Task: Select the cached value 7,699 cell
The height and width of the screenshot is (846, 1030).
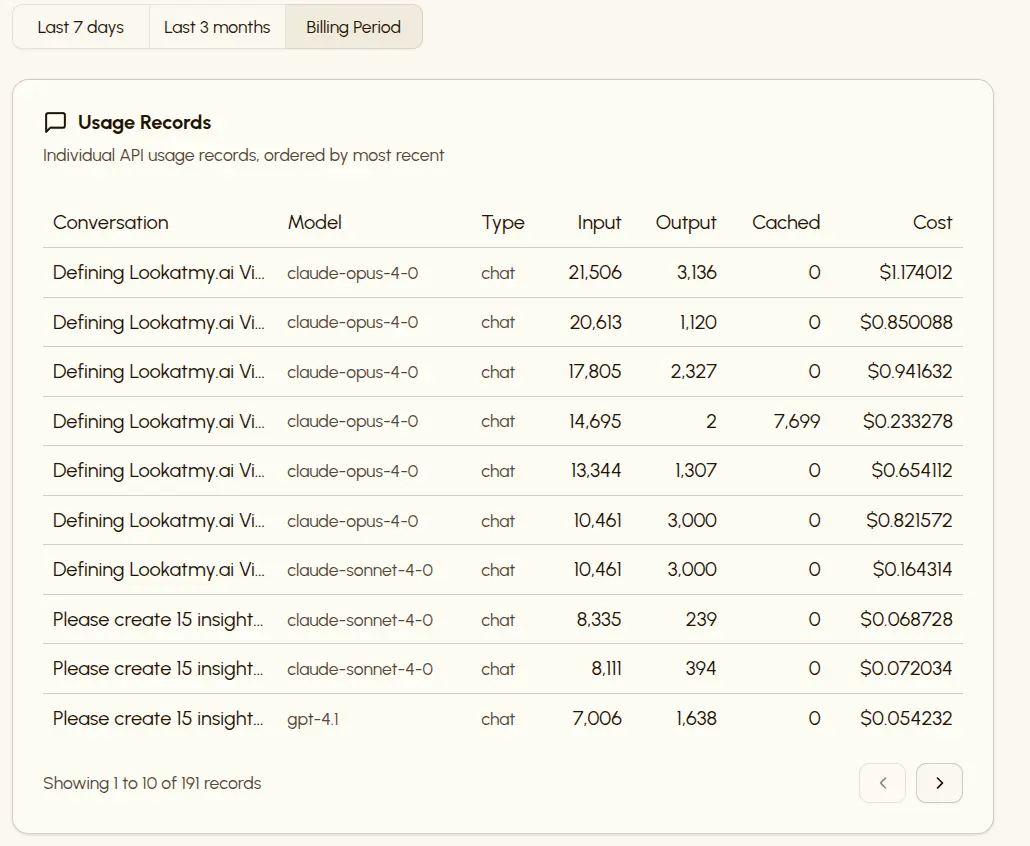Action: [x=797, y=422]
